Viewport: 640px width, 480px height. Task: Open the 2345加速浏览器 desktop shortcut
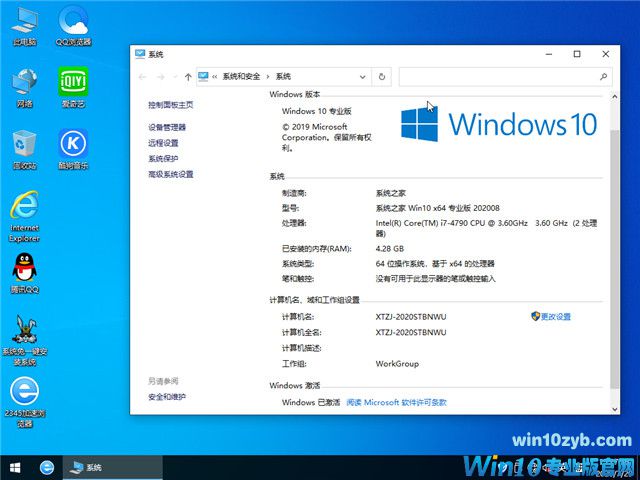point(24,402)
